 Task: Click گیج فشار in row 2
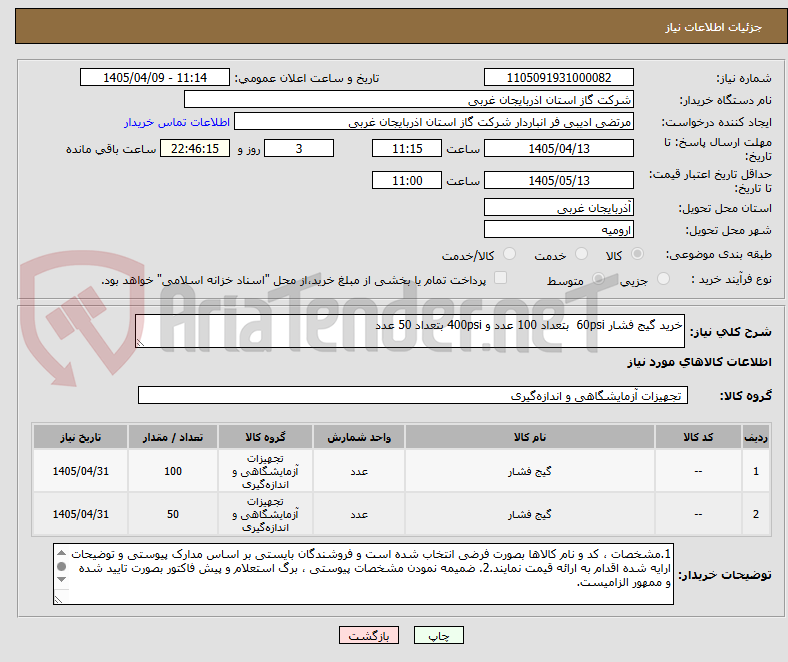point(530,514)
